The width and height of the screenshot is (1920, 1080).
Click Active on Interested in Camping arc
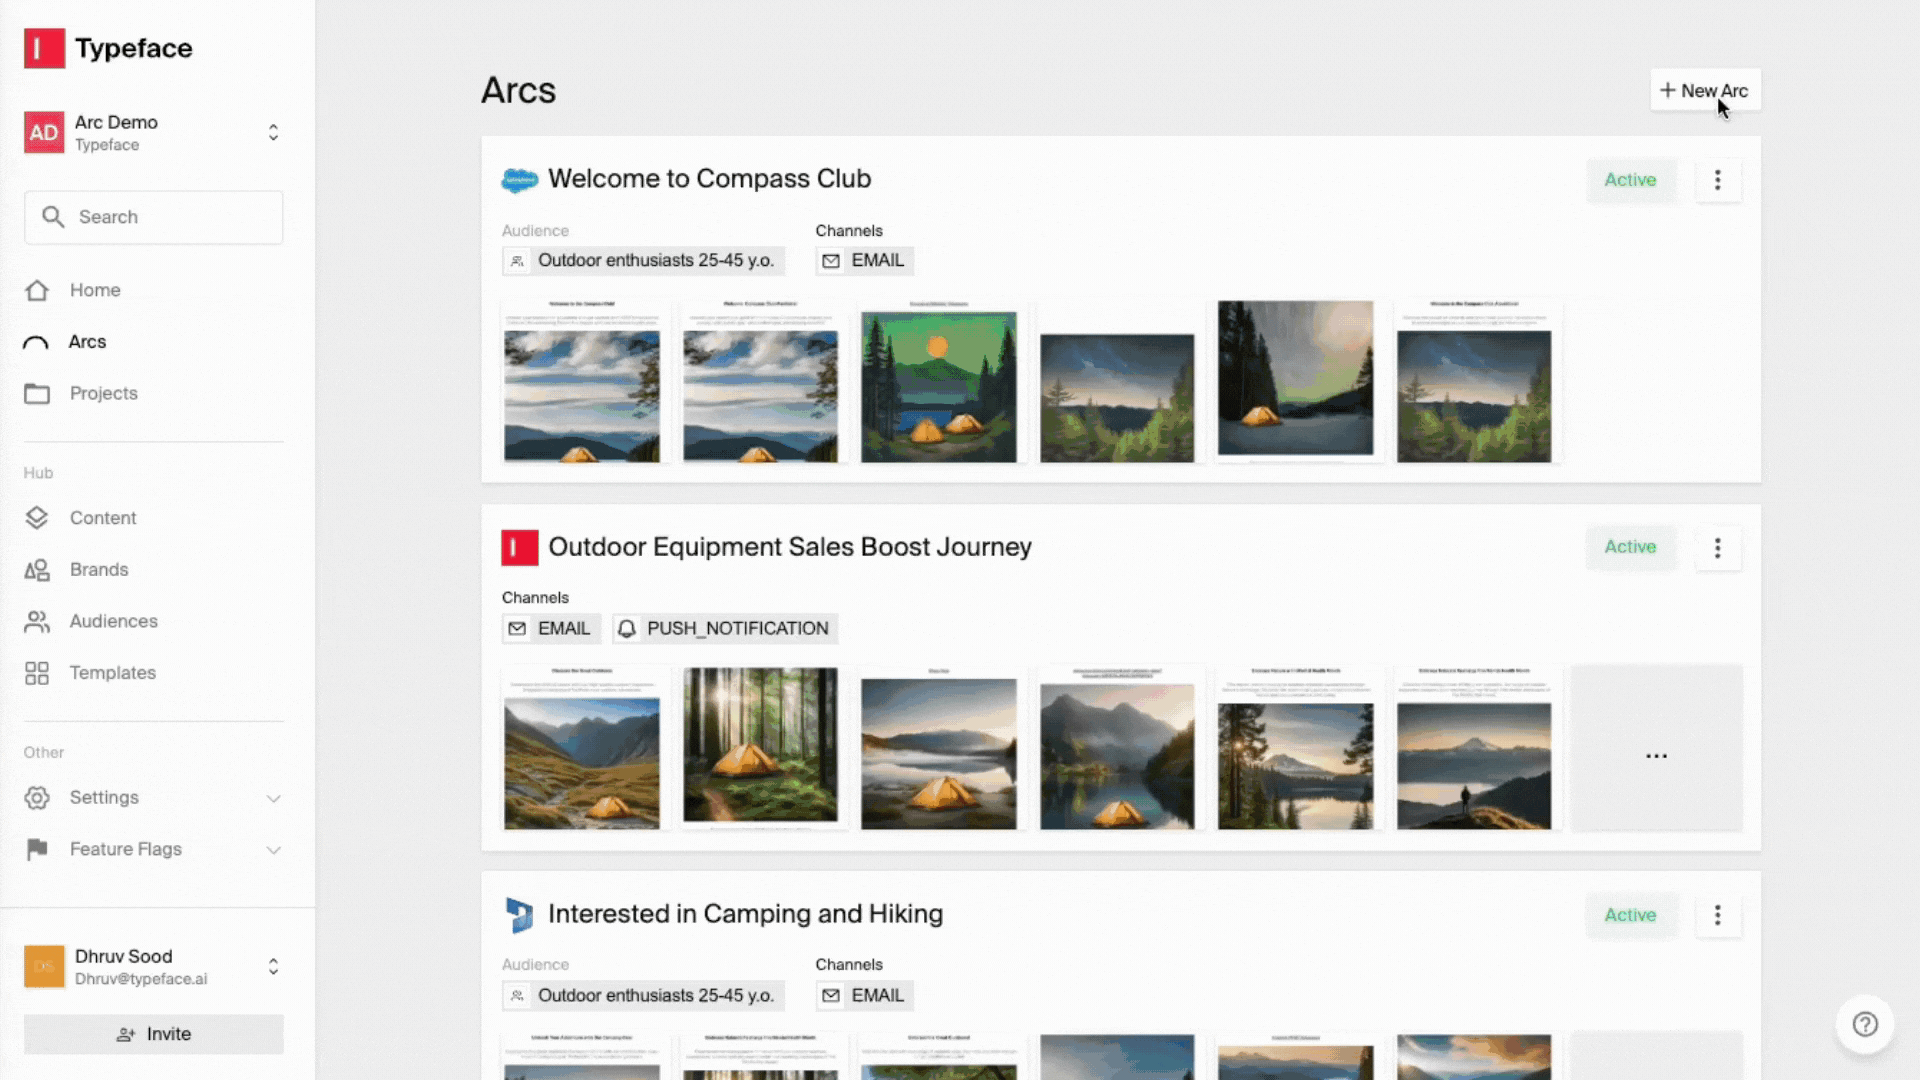(x=1630, y=915)
